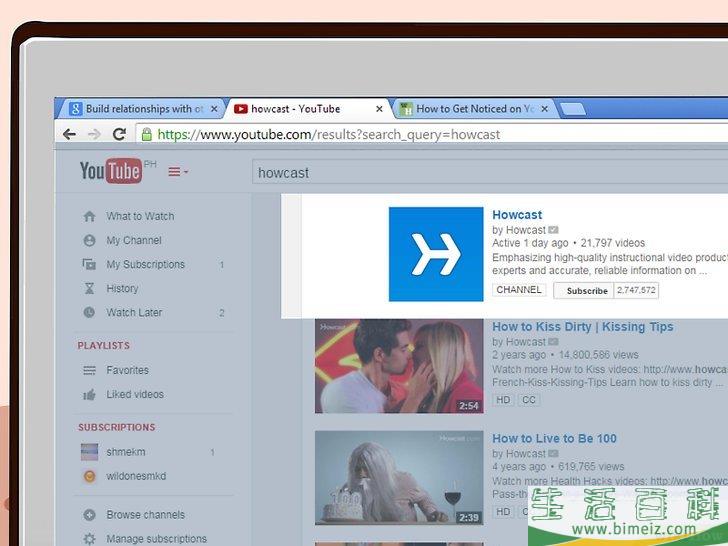Click the How to Kiss Dirty thumbnail
The height and width of the screenshot is (546, 728).
point(399,366)
